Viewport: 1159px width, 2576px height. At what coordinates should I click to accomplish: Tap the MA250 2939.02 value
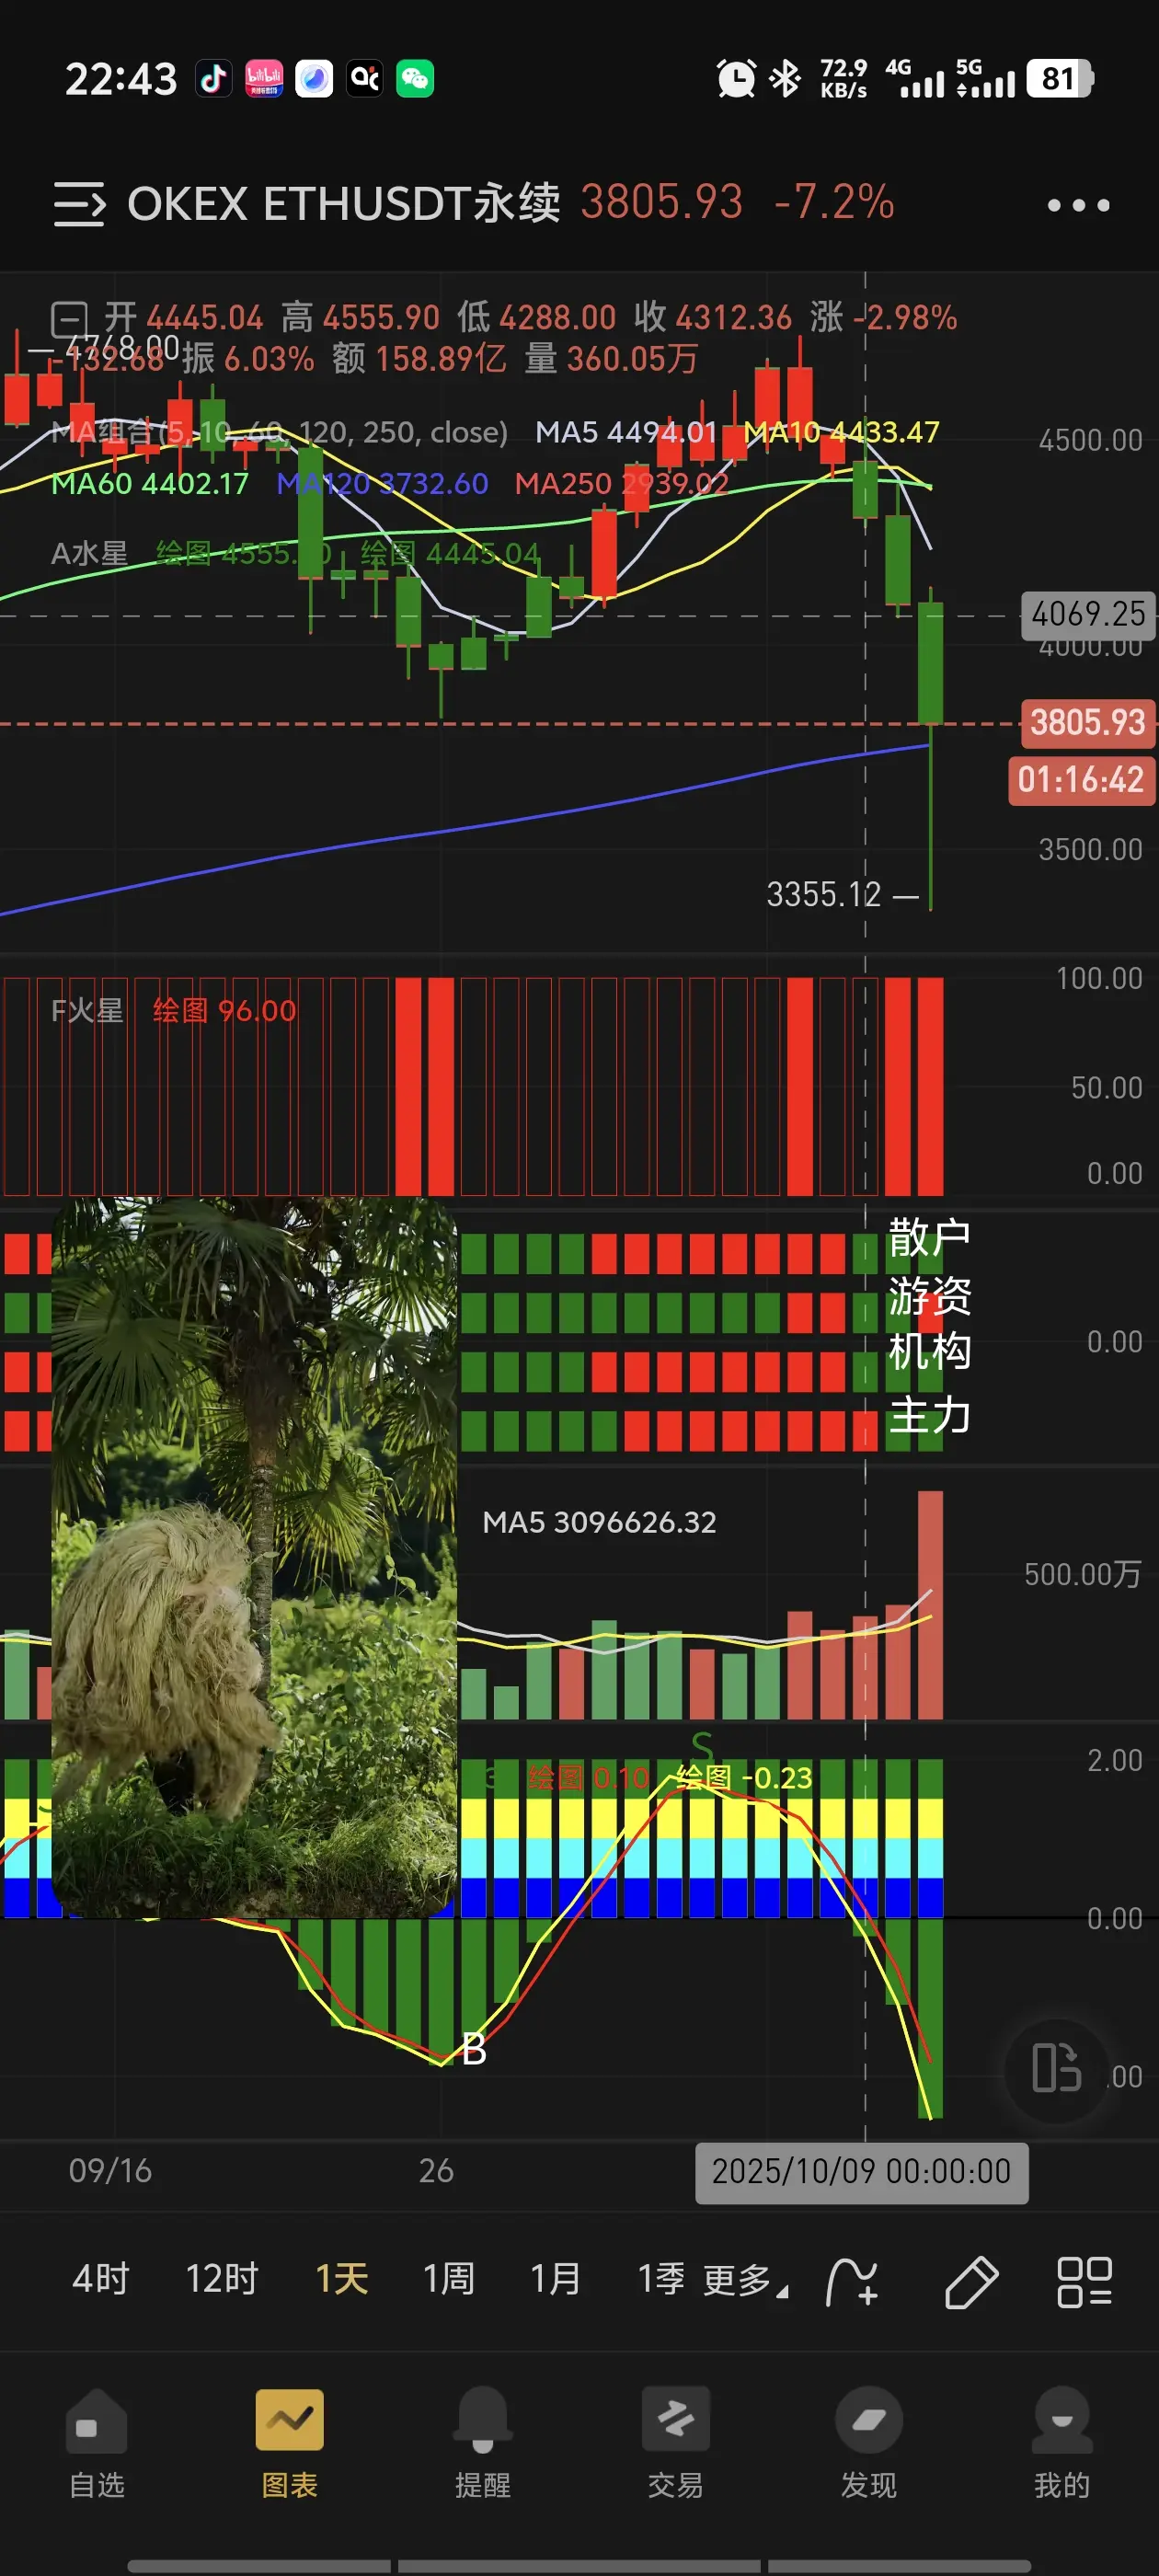coord(622,483)
